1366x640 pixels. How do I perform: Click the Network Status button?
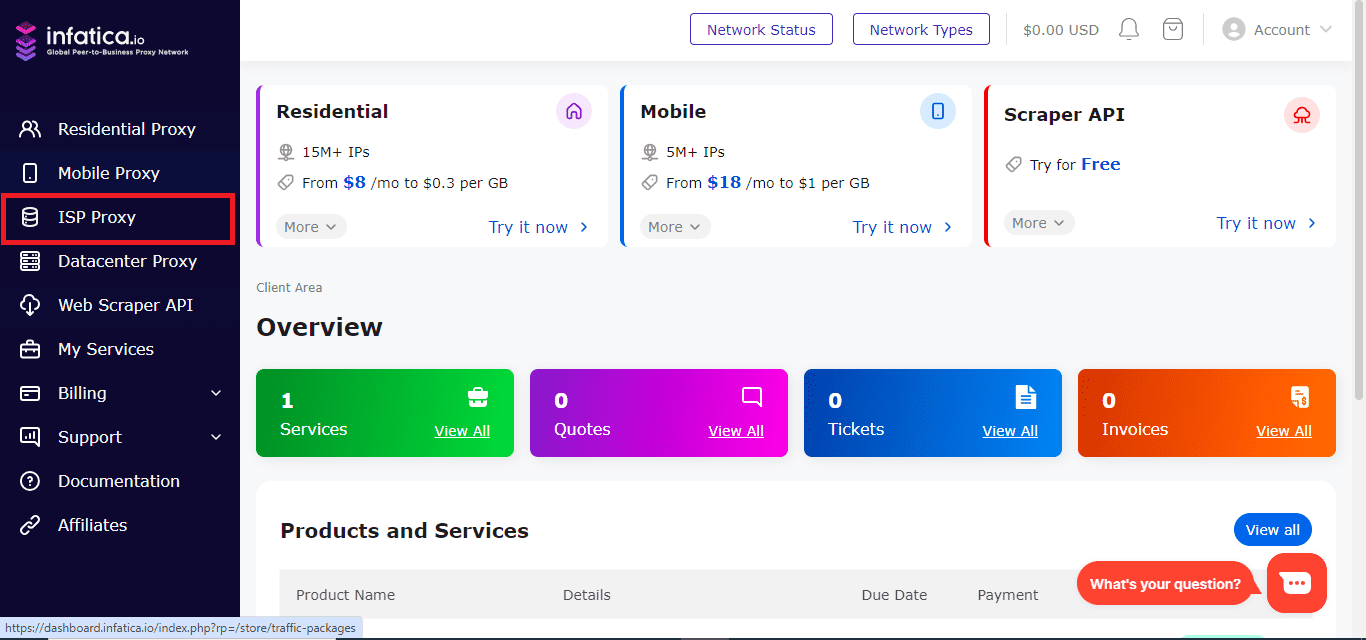tap(761, 29)
